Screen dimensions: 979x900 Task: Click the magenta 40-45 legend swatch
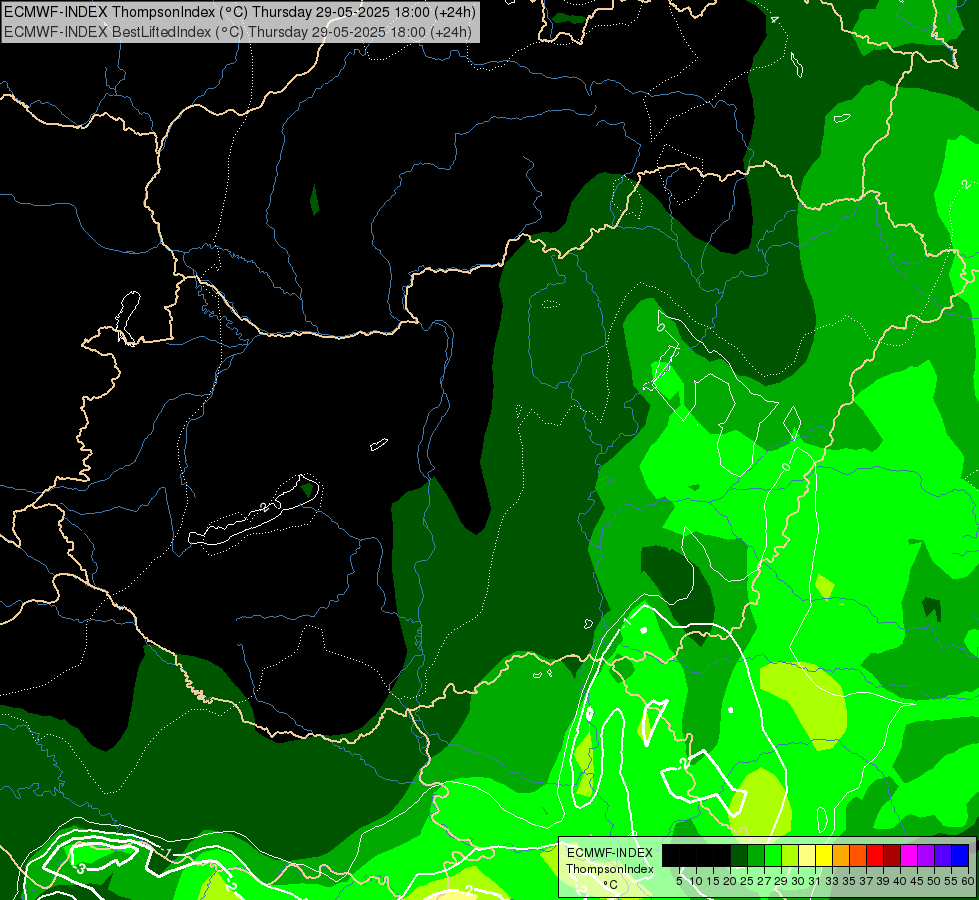click(908, 855)
